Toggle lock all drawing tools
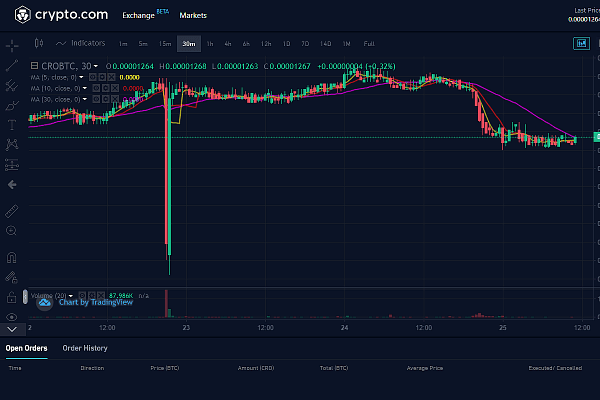This screenshot has height=400, width=600. click(11, 297)
